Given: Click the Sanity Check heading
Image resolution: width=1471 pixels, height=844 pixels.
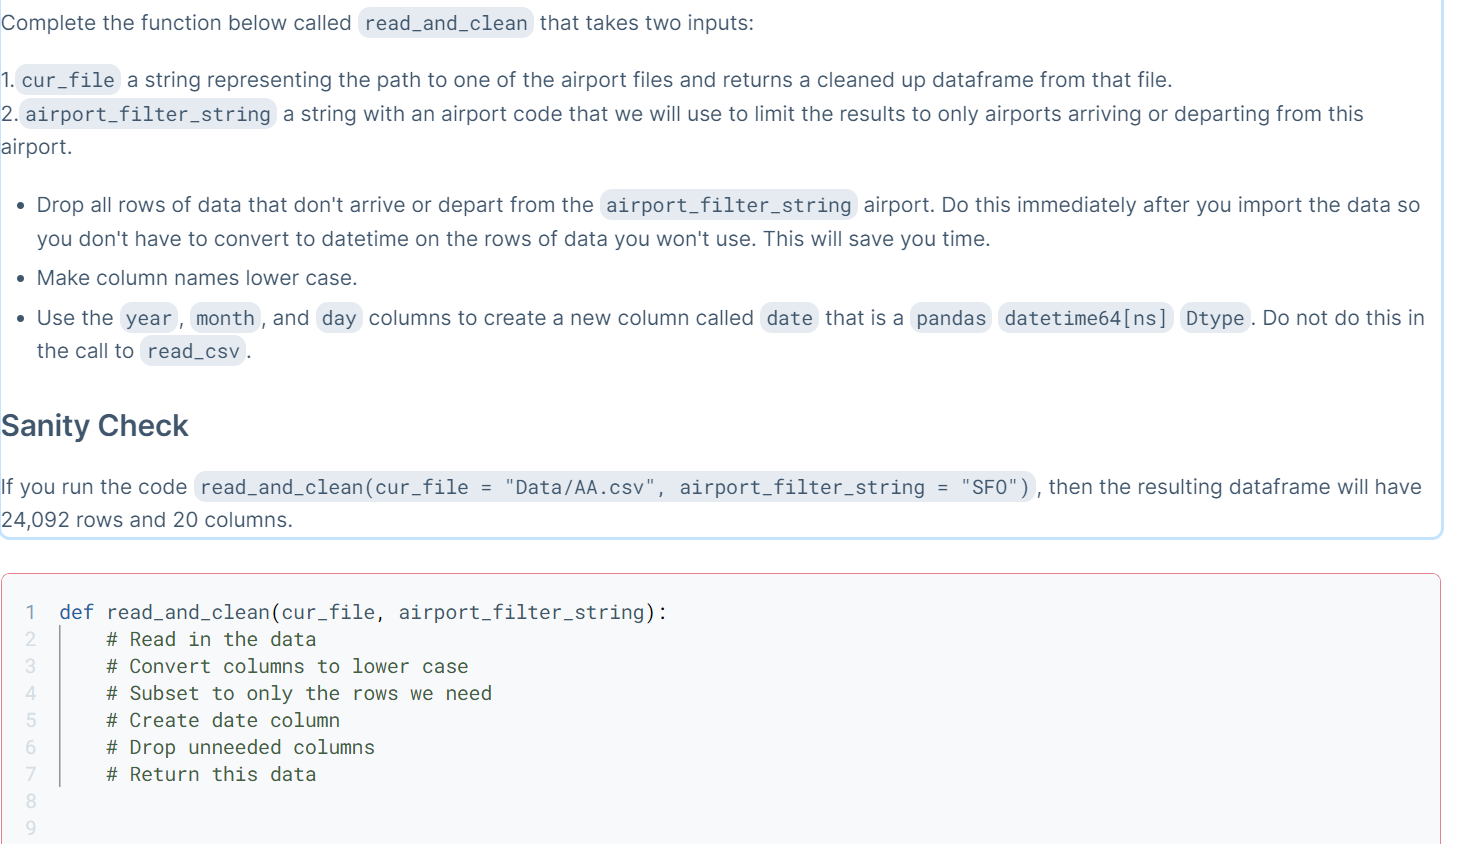Looking at the screenshot, I should point(94,426).
